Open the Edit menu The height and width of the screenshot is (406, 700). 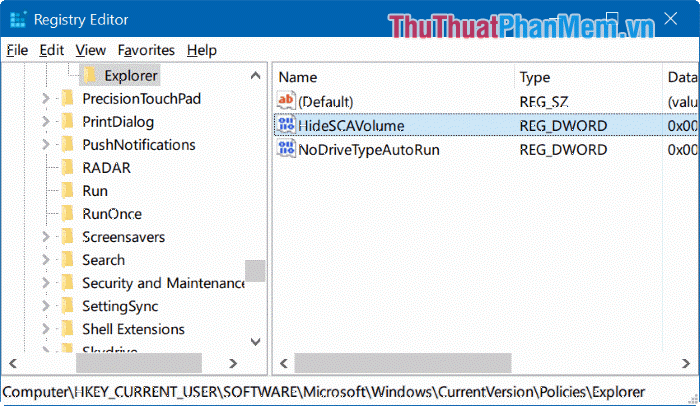[52, 50]
